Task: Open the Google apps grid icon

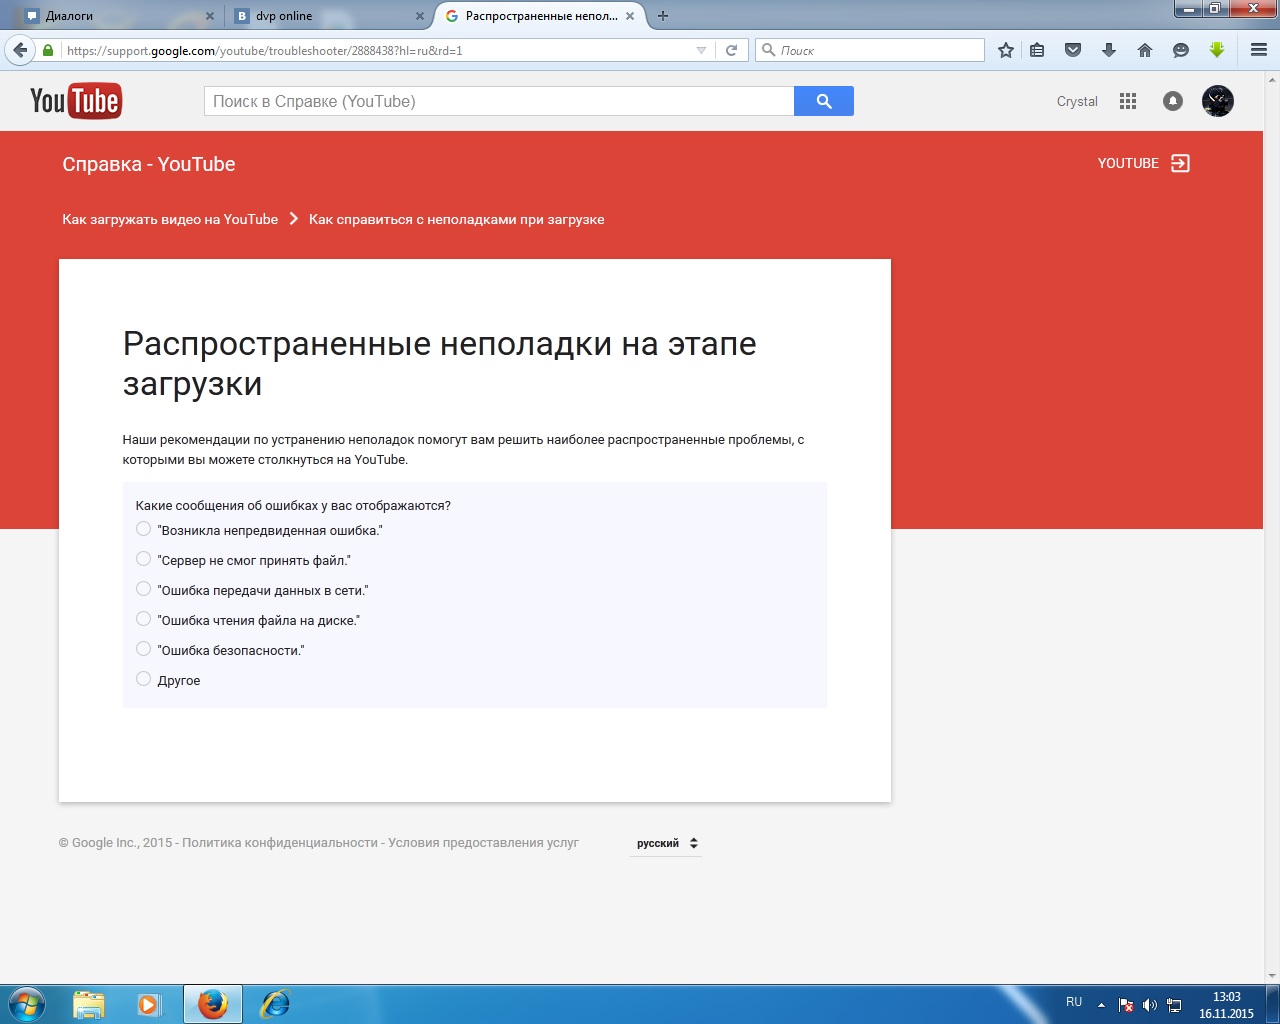Action: 1128,101
